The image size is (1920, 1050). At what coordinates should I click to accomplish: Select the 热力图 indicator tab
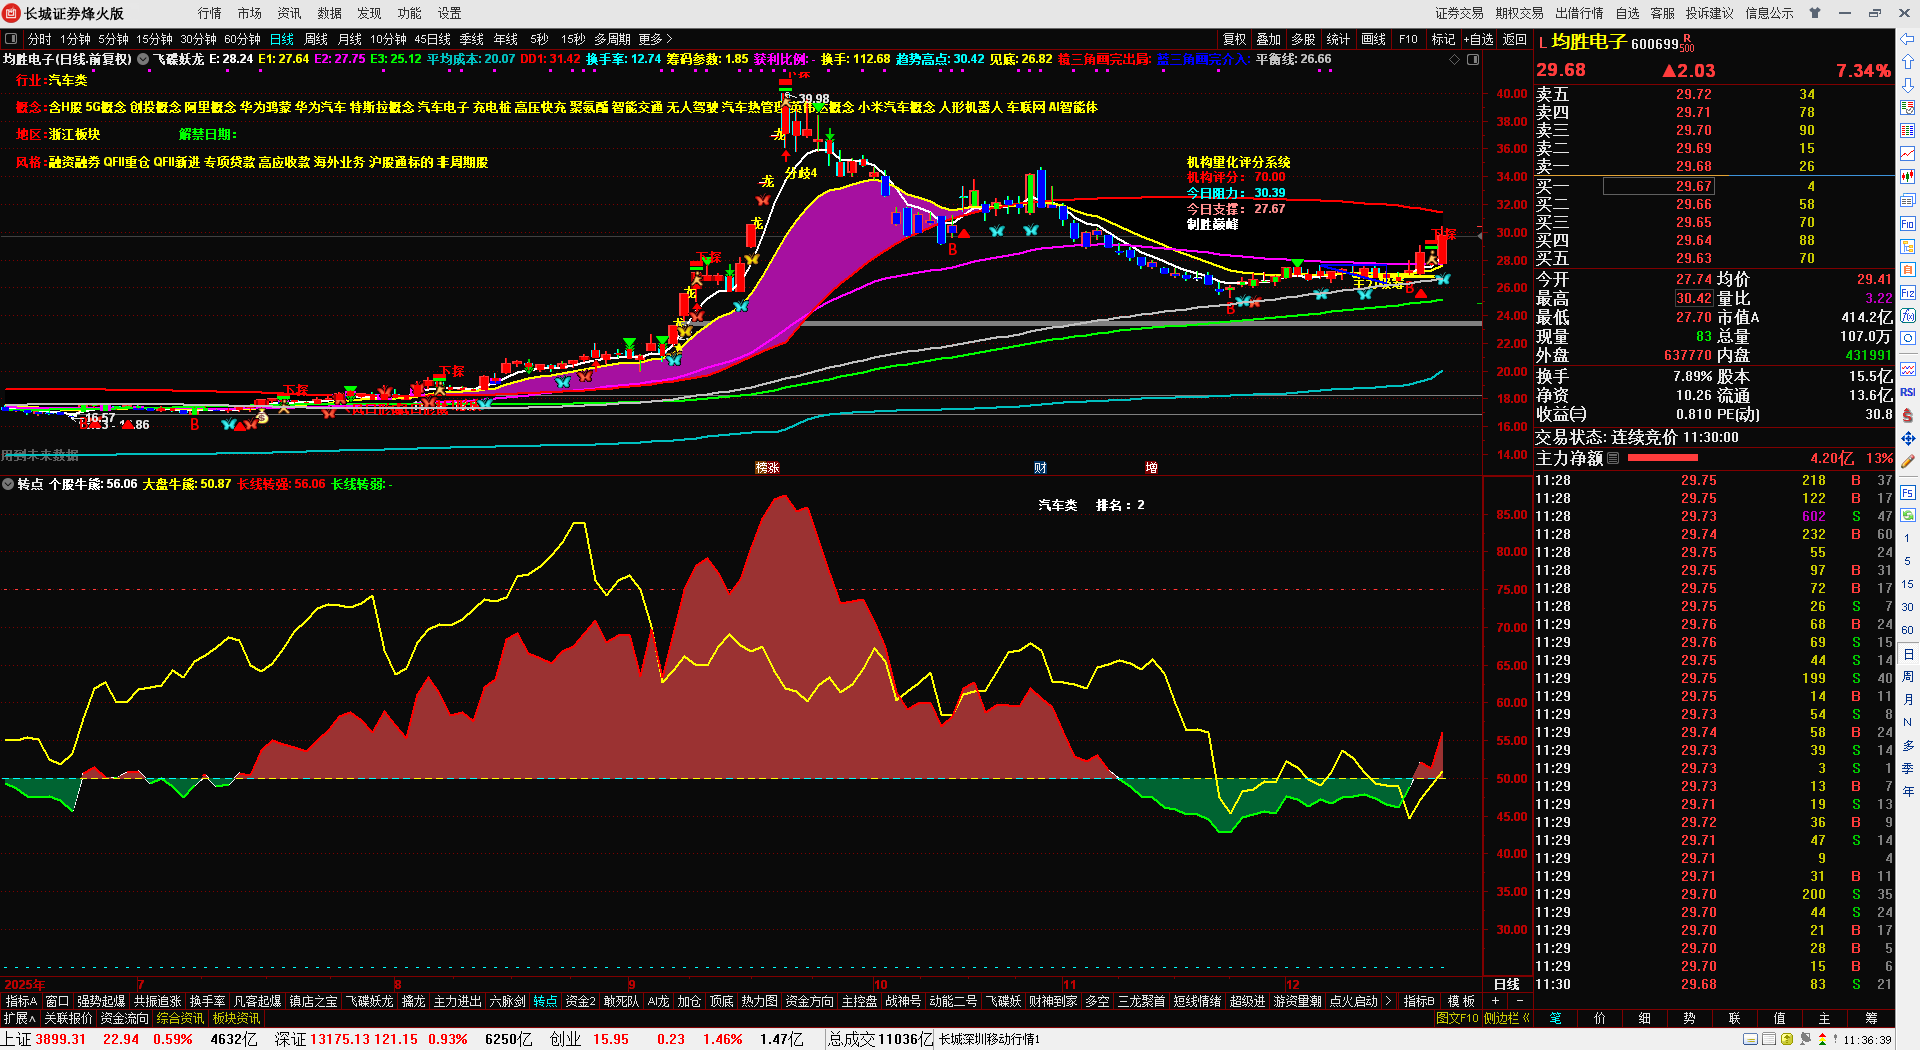[x=759, y=1001]
